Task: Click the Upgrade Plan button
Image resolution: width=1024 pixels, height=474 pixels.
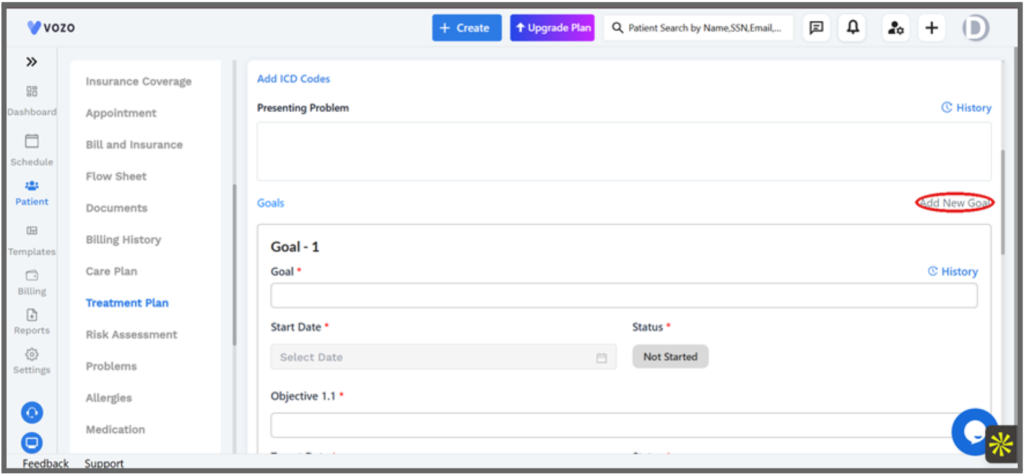Action: pos(552,28)
